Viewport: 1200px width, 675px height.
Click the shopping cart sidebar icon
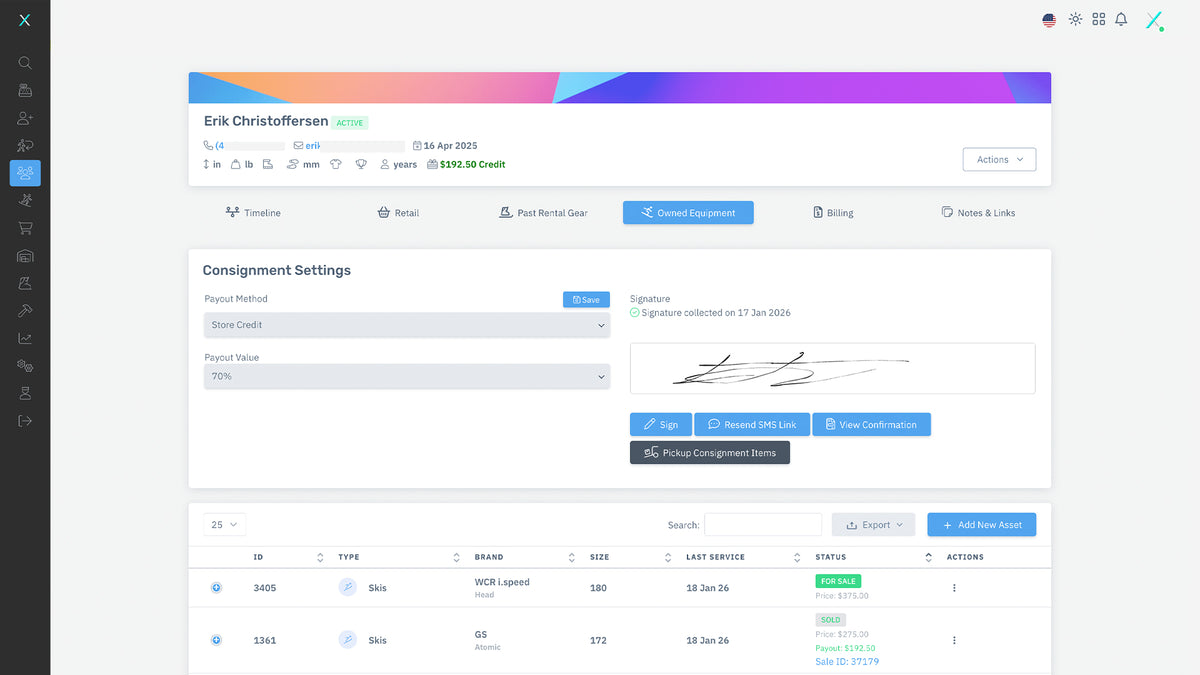25,228
